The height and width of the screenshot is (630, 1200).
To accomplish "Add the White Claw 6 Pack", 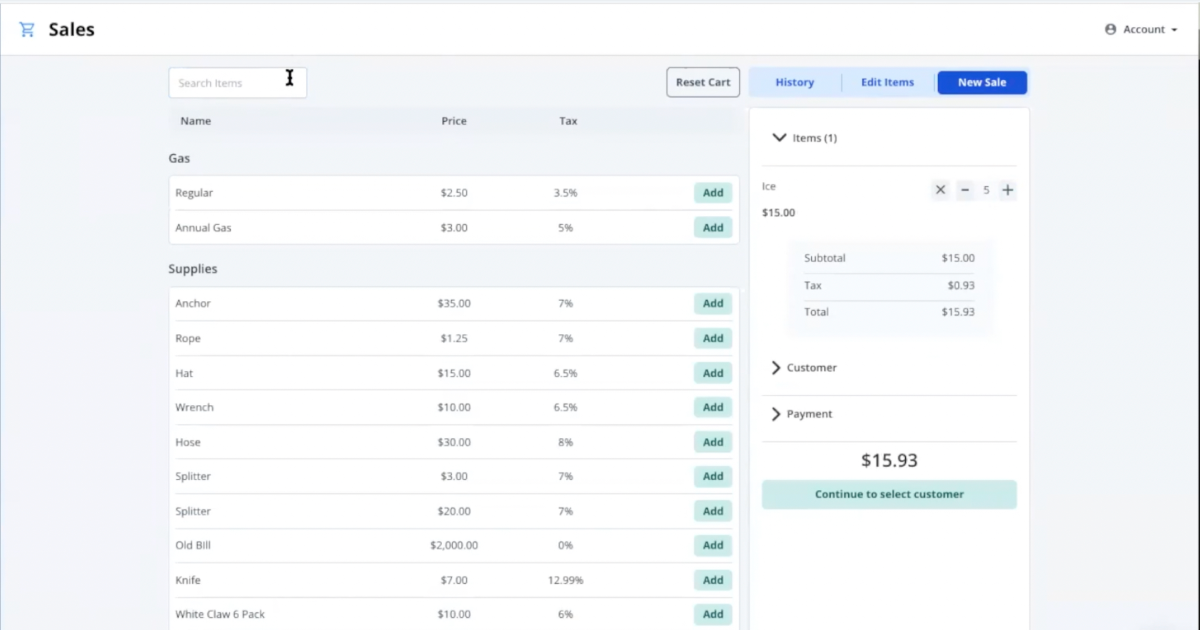I will point(712,614).
